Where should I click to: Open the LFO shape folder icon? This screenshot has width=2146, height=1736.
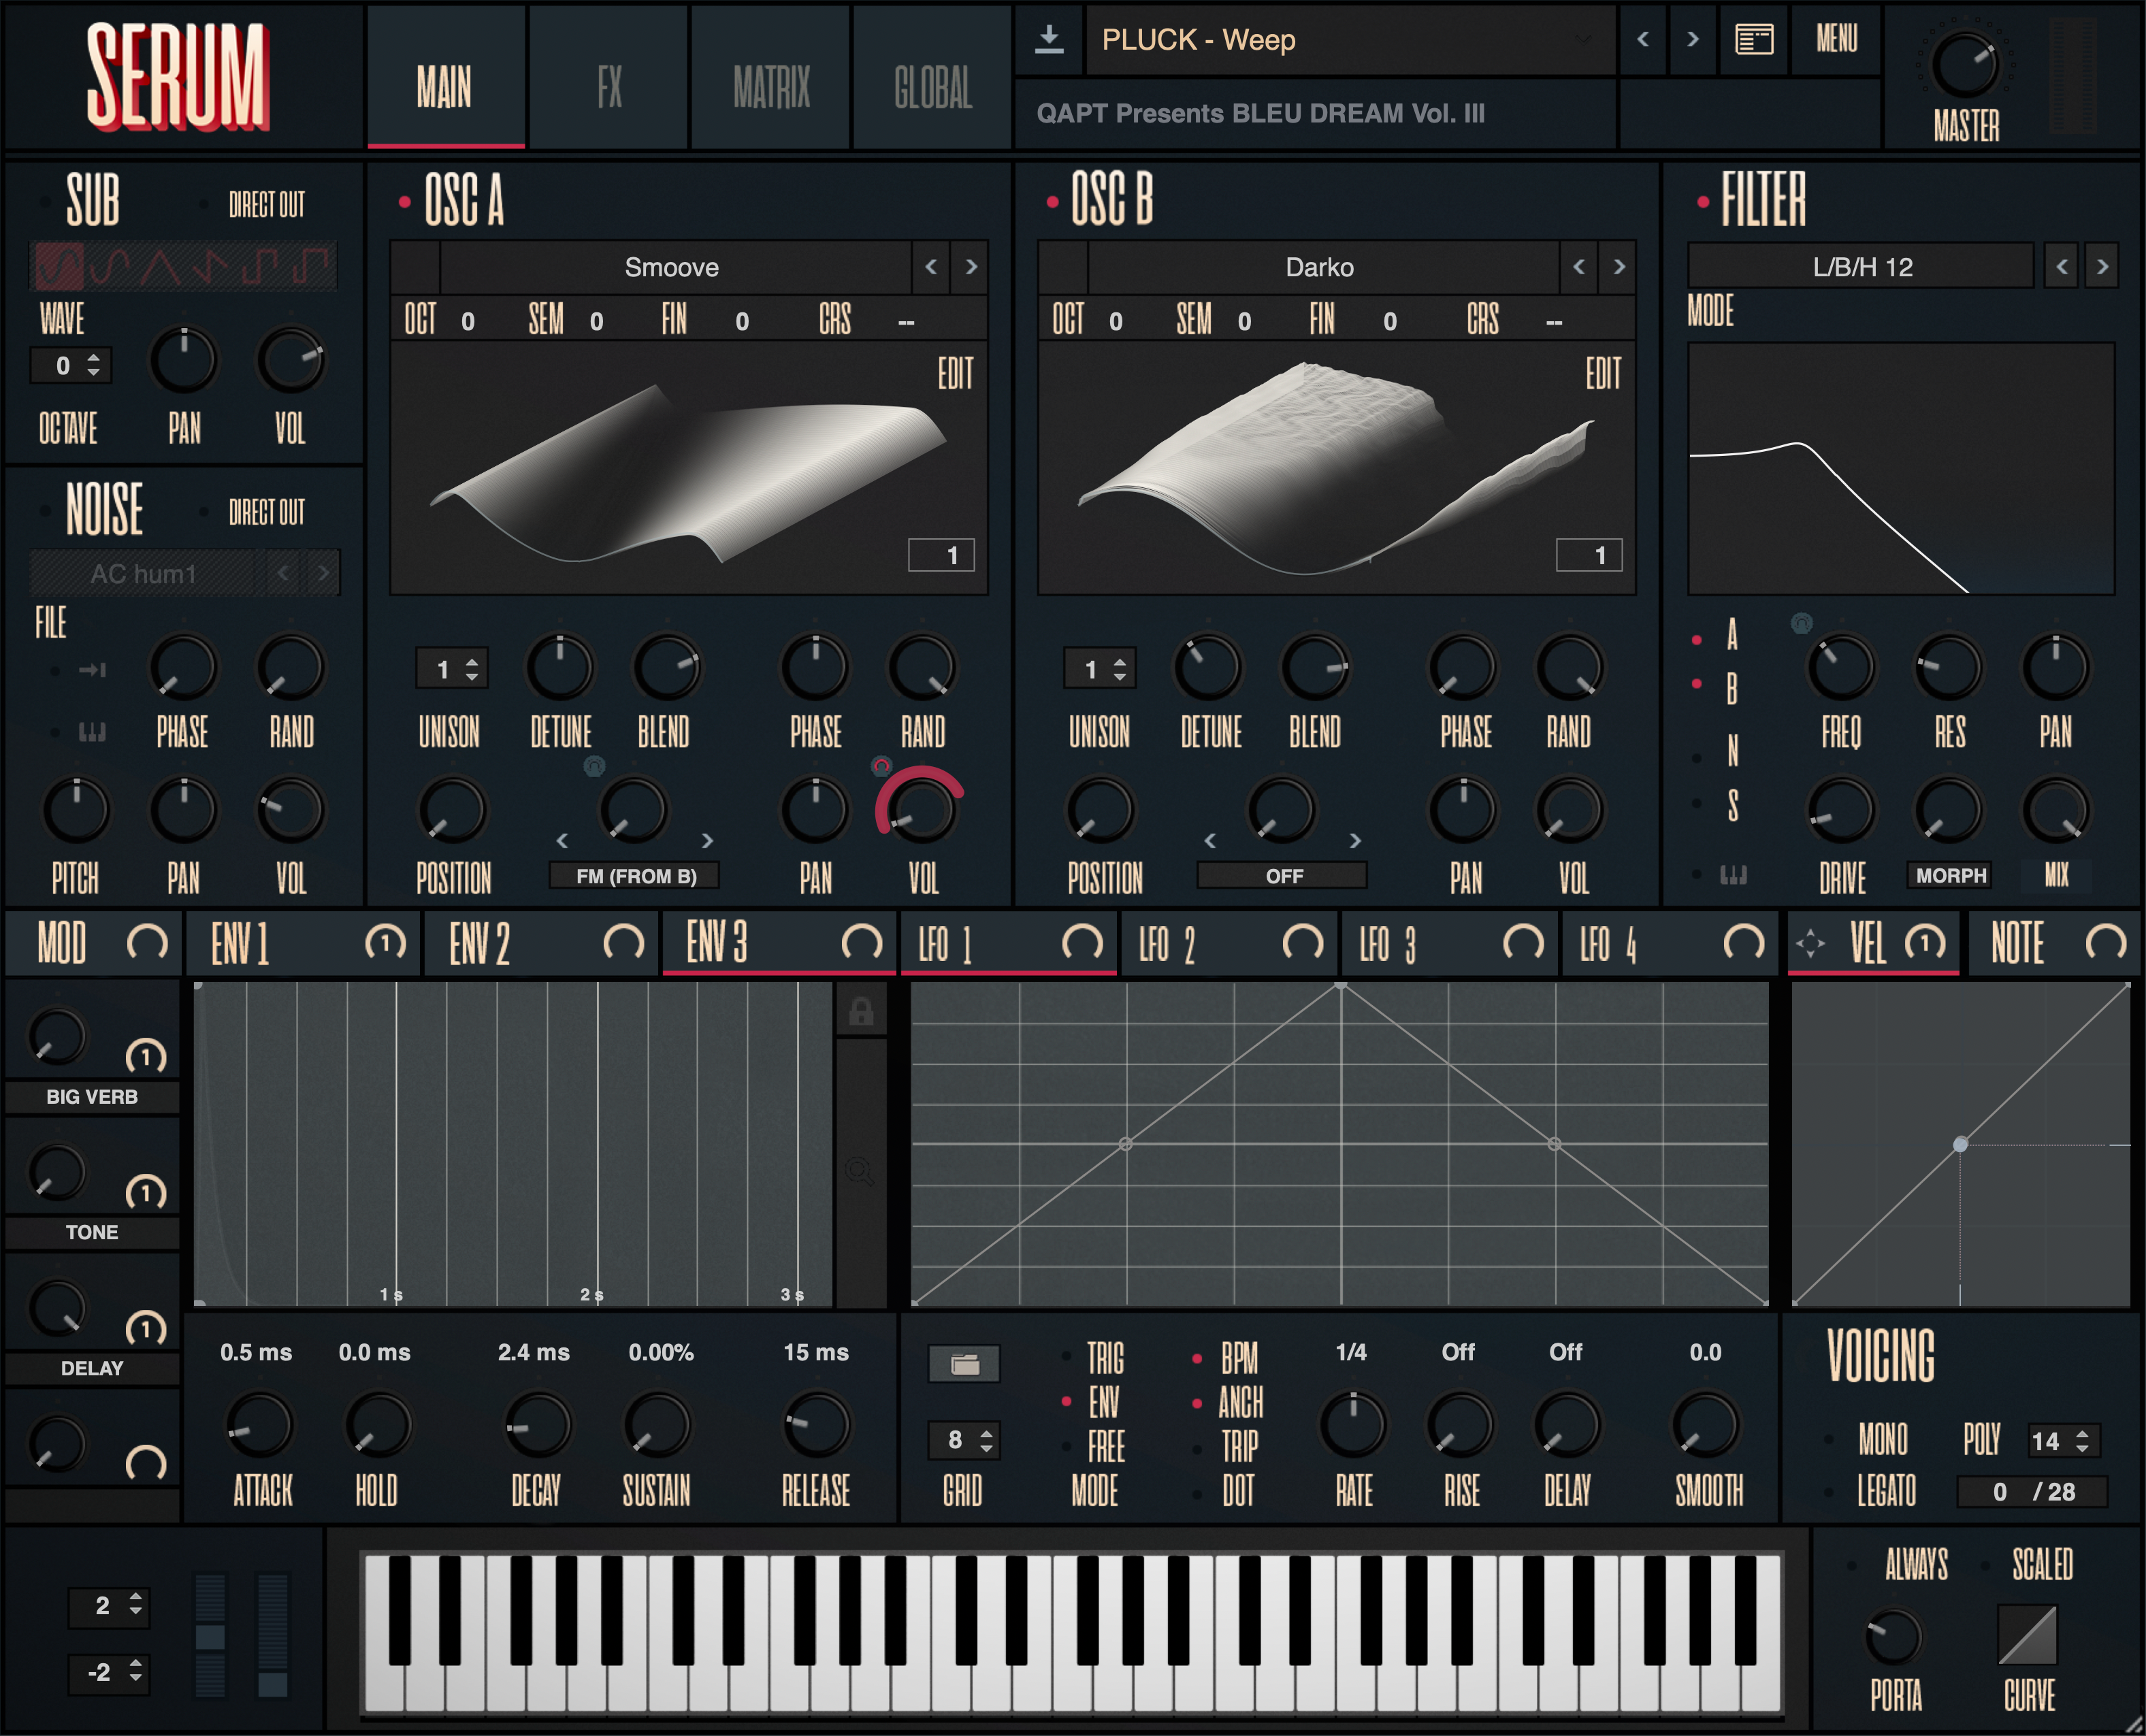[964, 1364]
